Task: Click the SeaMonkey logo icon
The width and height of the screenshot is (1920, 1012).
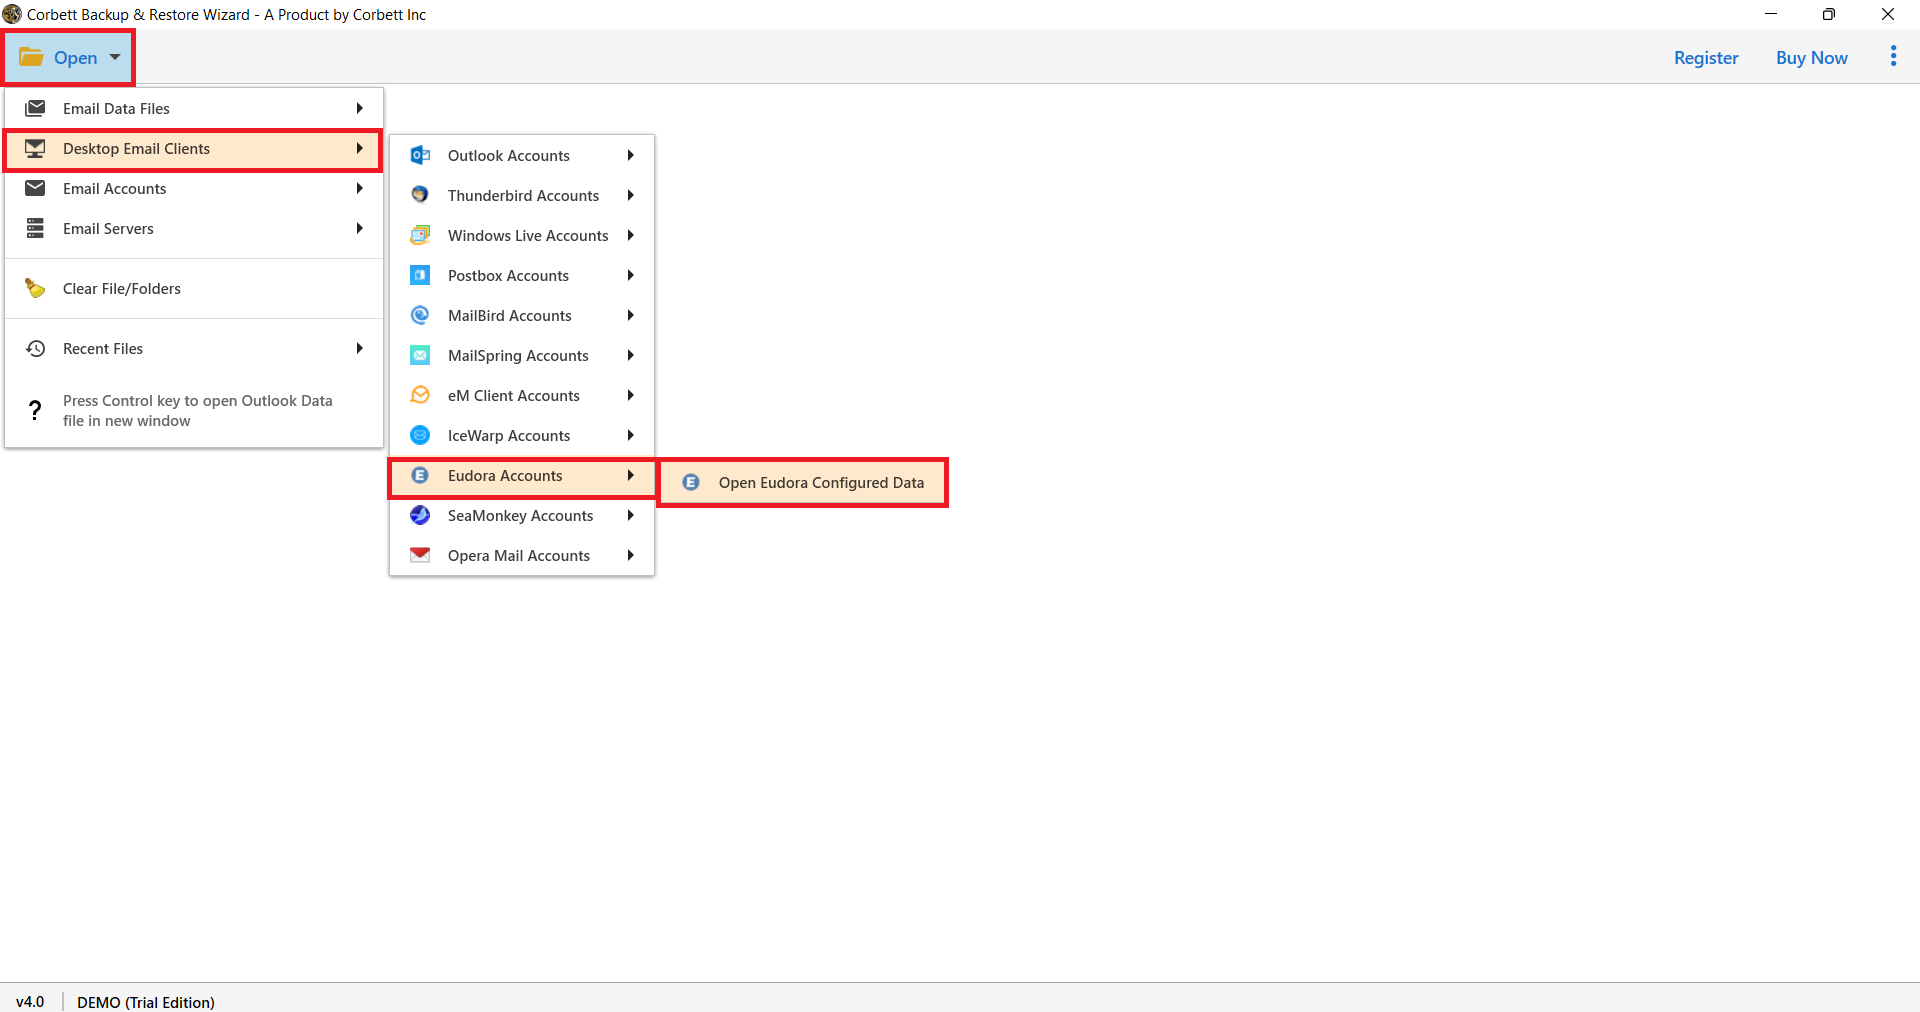Action: tap(420, 515)
